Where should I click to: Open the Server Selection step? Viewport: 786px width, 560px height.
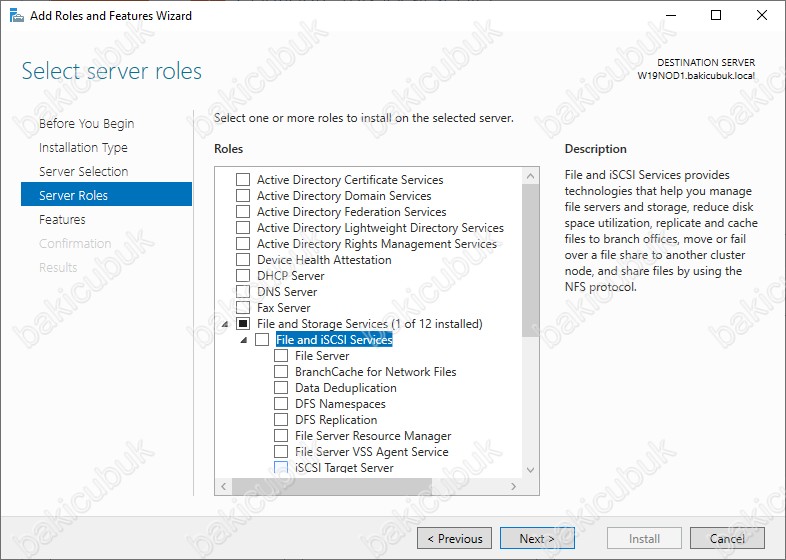coord(84,171)
